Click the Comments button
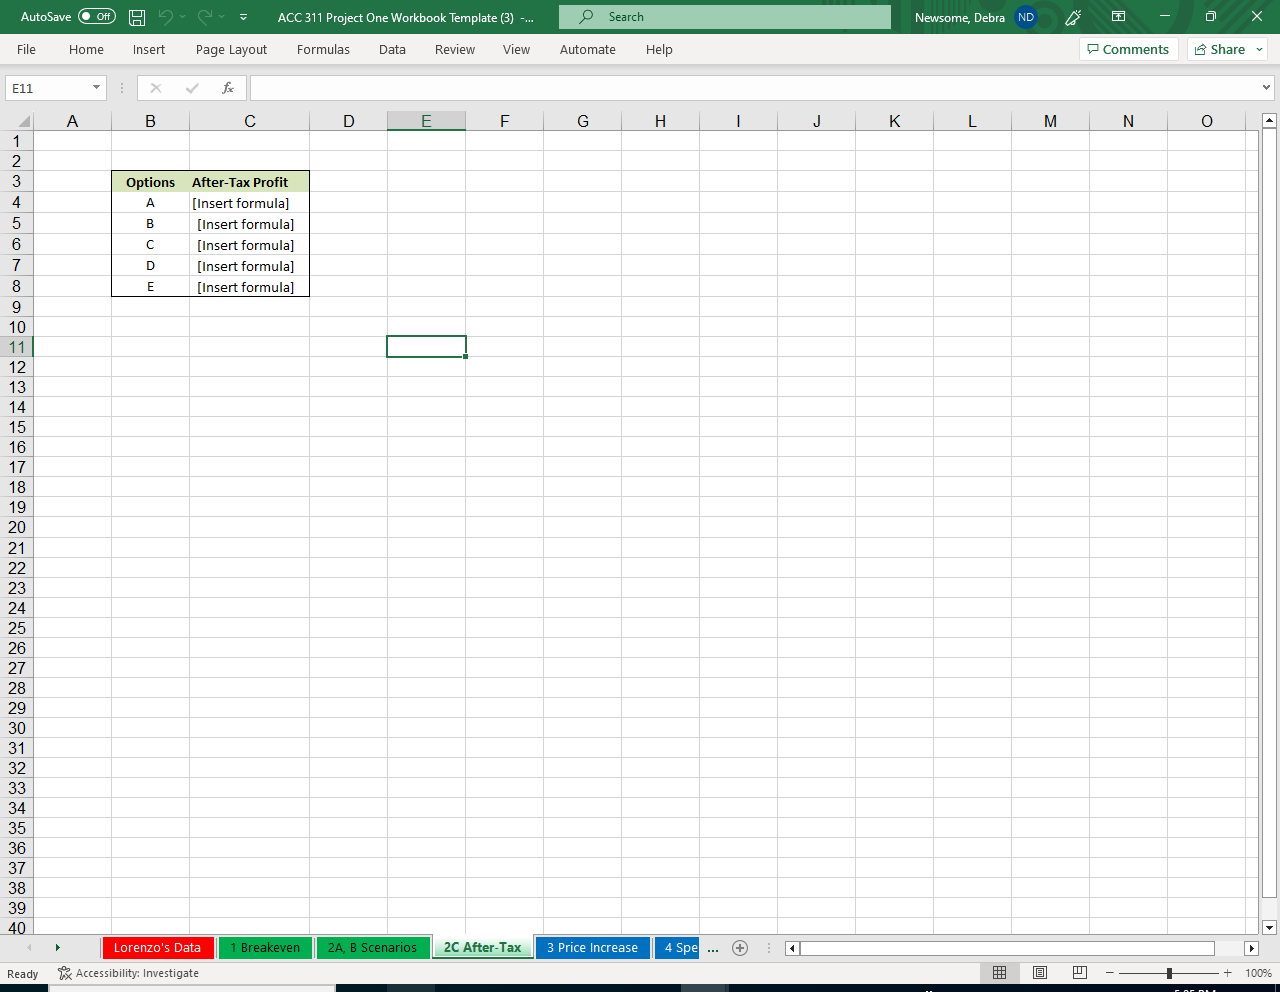1280x992 pixels. pos(1128,49)
